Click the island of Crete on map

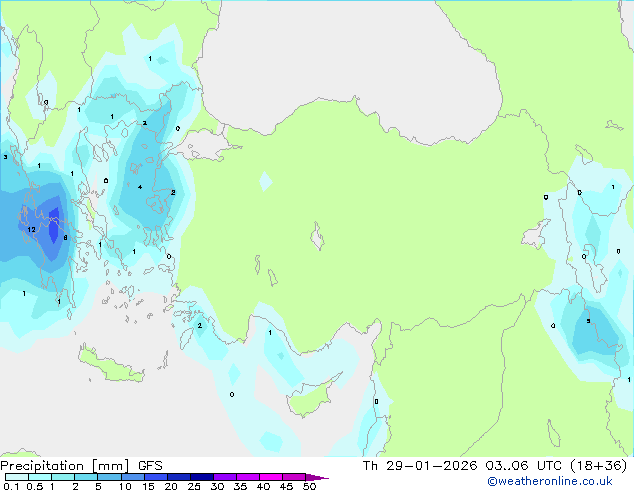[x=110, y=365]
